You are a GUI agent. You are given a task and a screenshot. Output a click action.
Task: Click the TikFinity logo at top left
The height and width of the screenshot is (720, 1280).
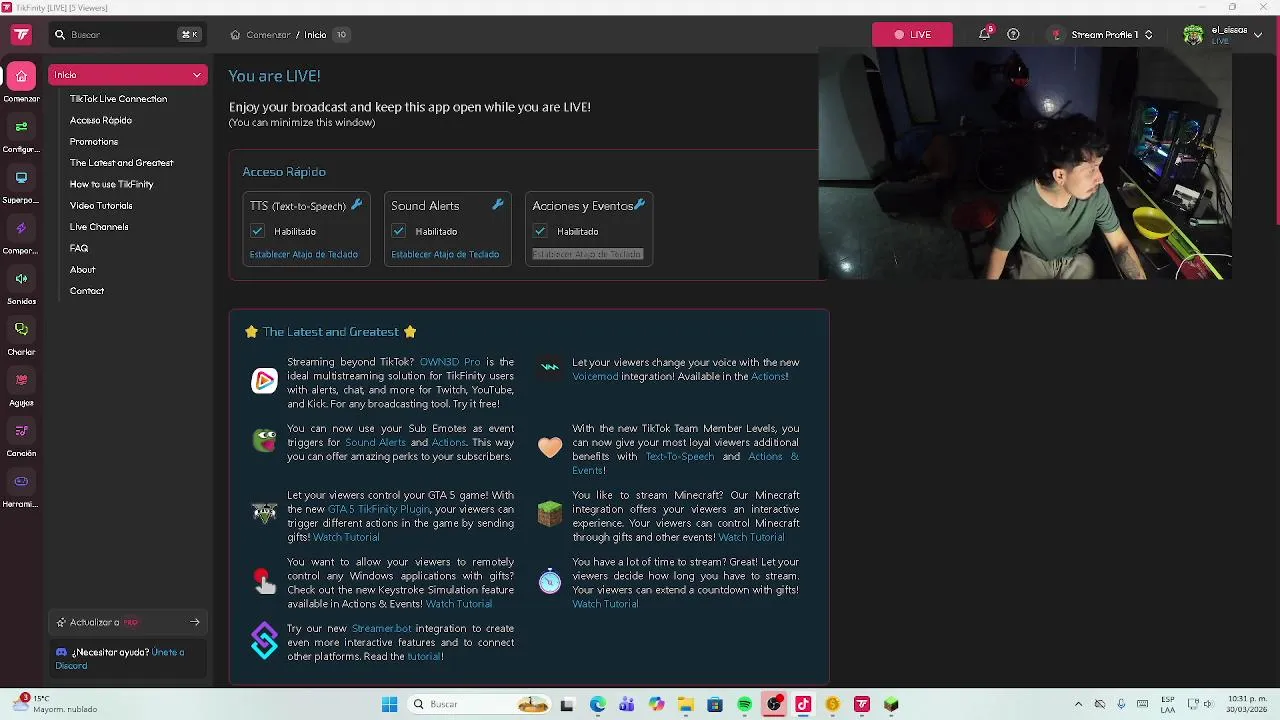[x=21, y=34]
